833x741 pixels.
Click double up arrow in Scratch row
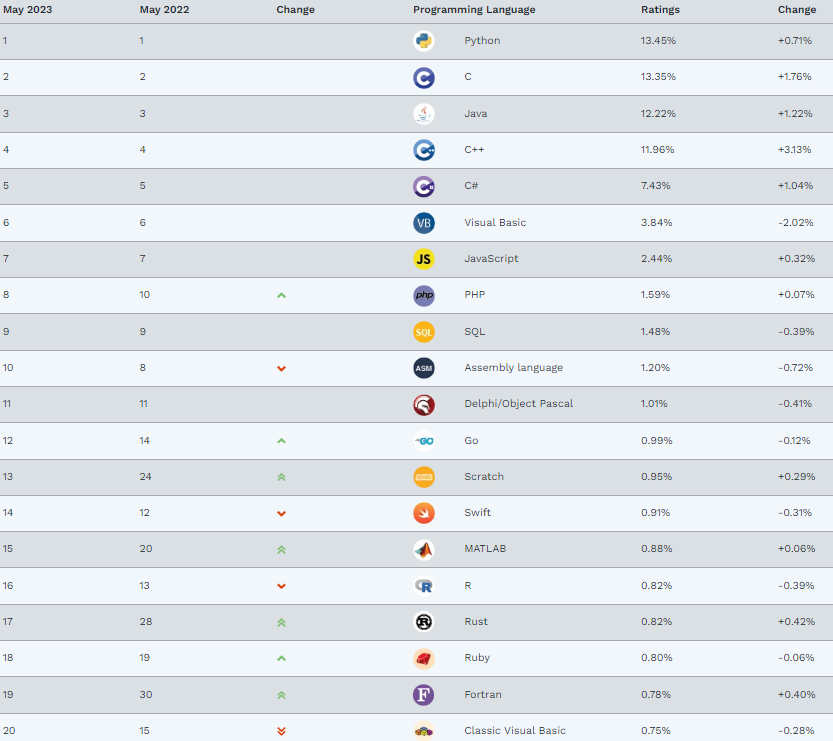[x=282, y=477]
